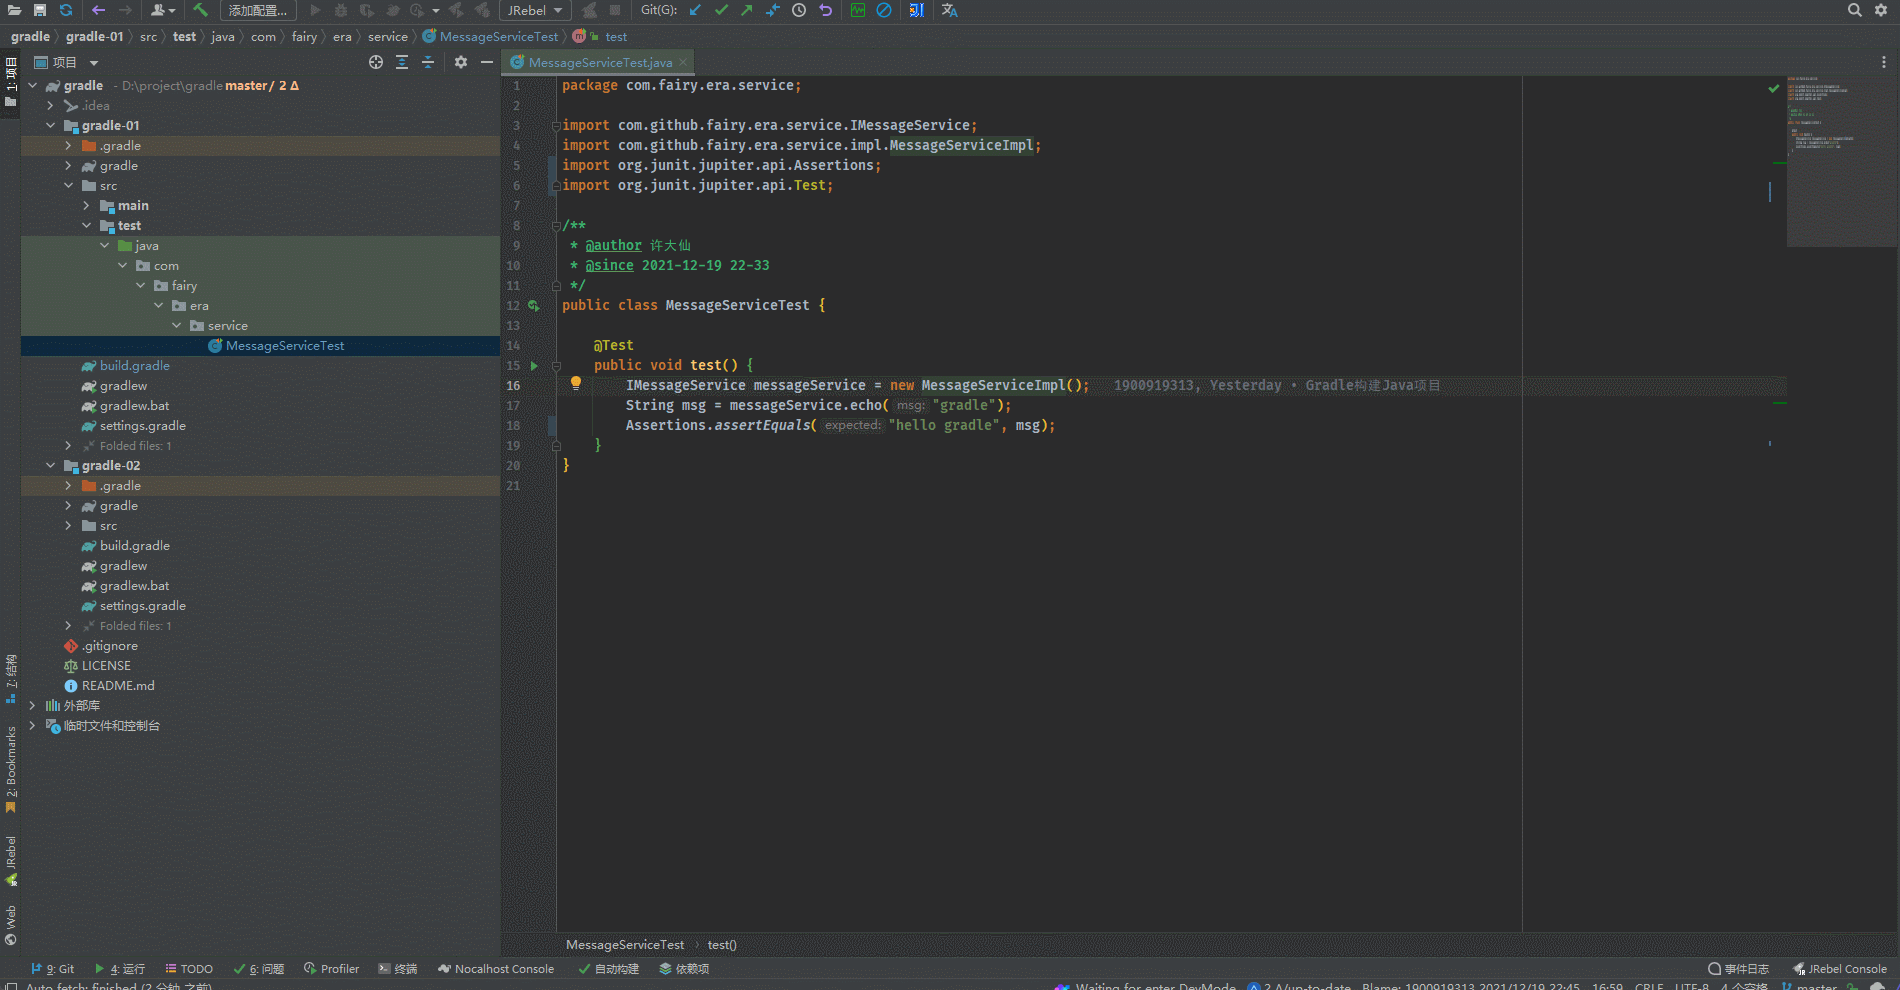Expand src folder under gradle-02
The height and width of the screenshot is (990, 1900).
click(69, 526)
